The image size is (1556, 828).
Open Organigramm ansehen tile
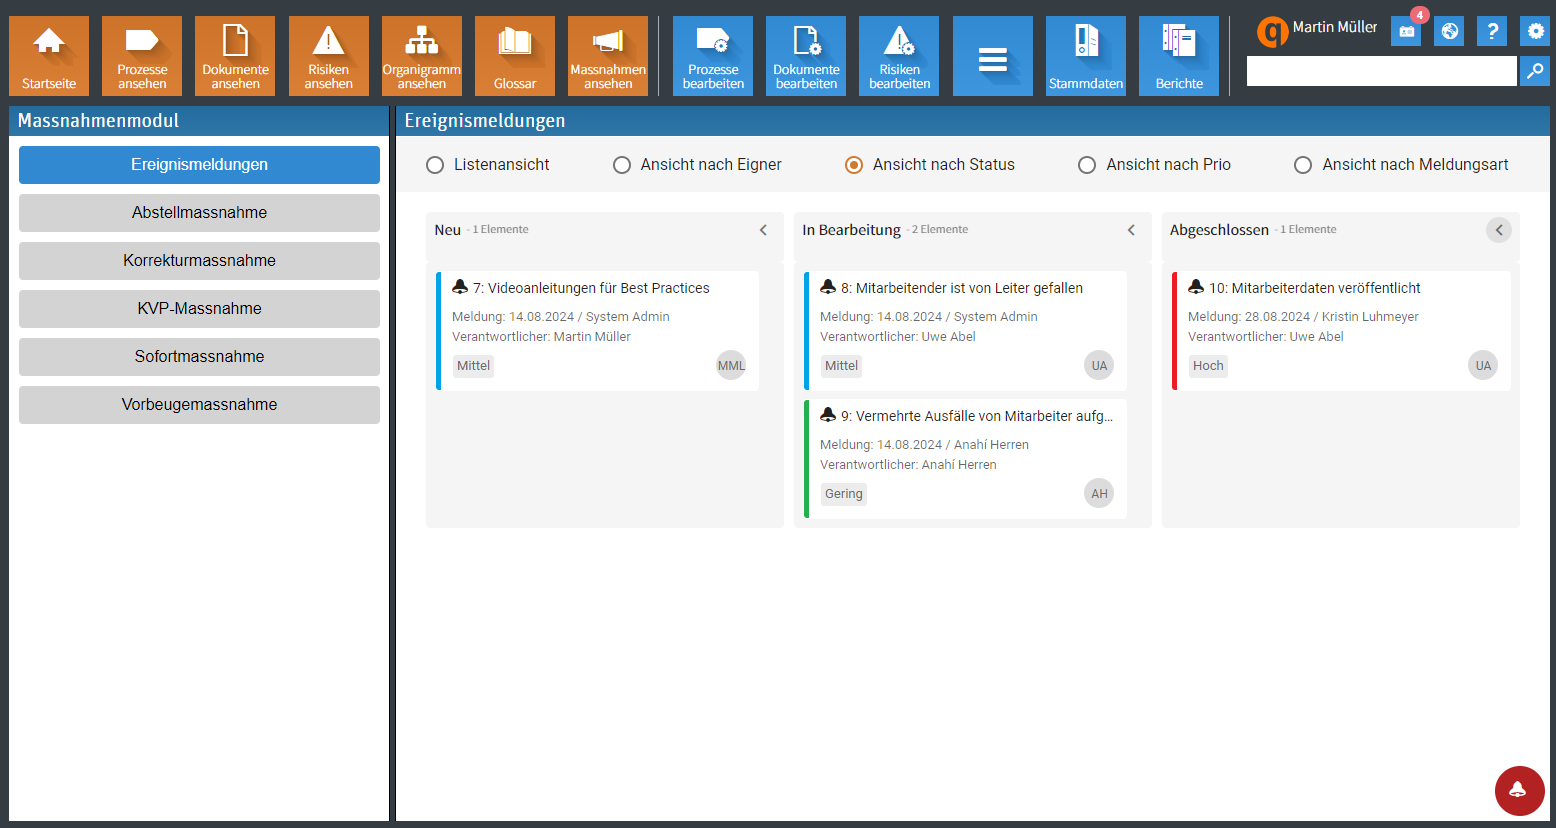point(422,56)
